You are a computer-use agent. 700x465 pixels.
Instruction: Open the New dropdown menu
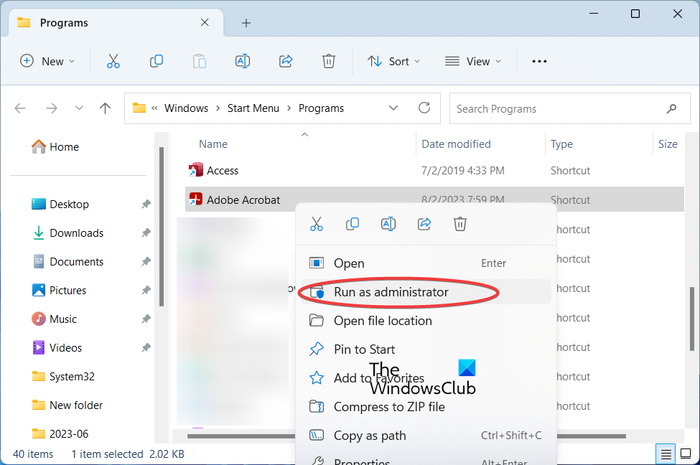point(47,61)
